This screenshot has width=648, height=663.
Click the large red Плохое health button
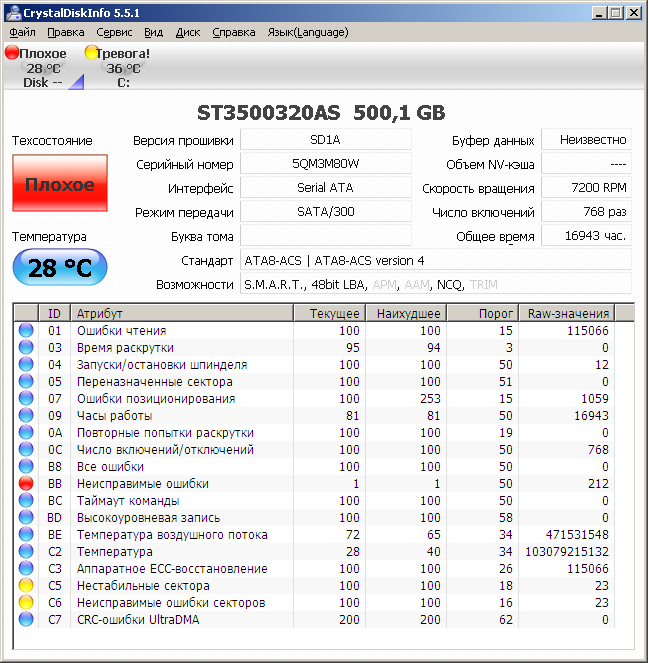pos(60,183)
